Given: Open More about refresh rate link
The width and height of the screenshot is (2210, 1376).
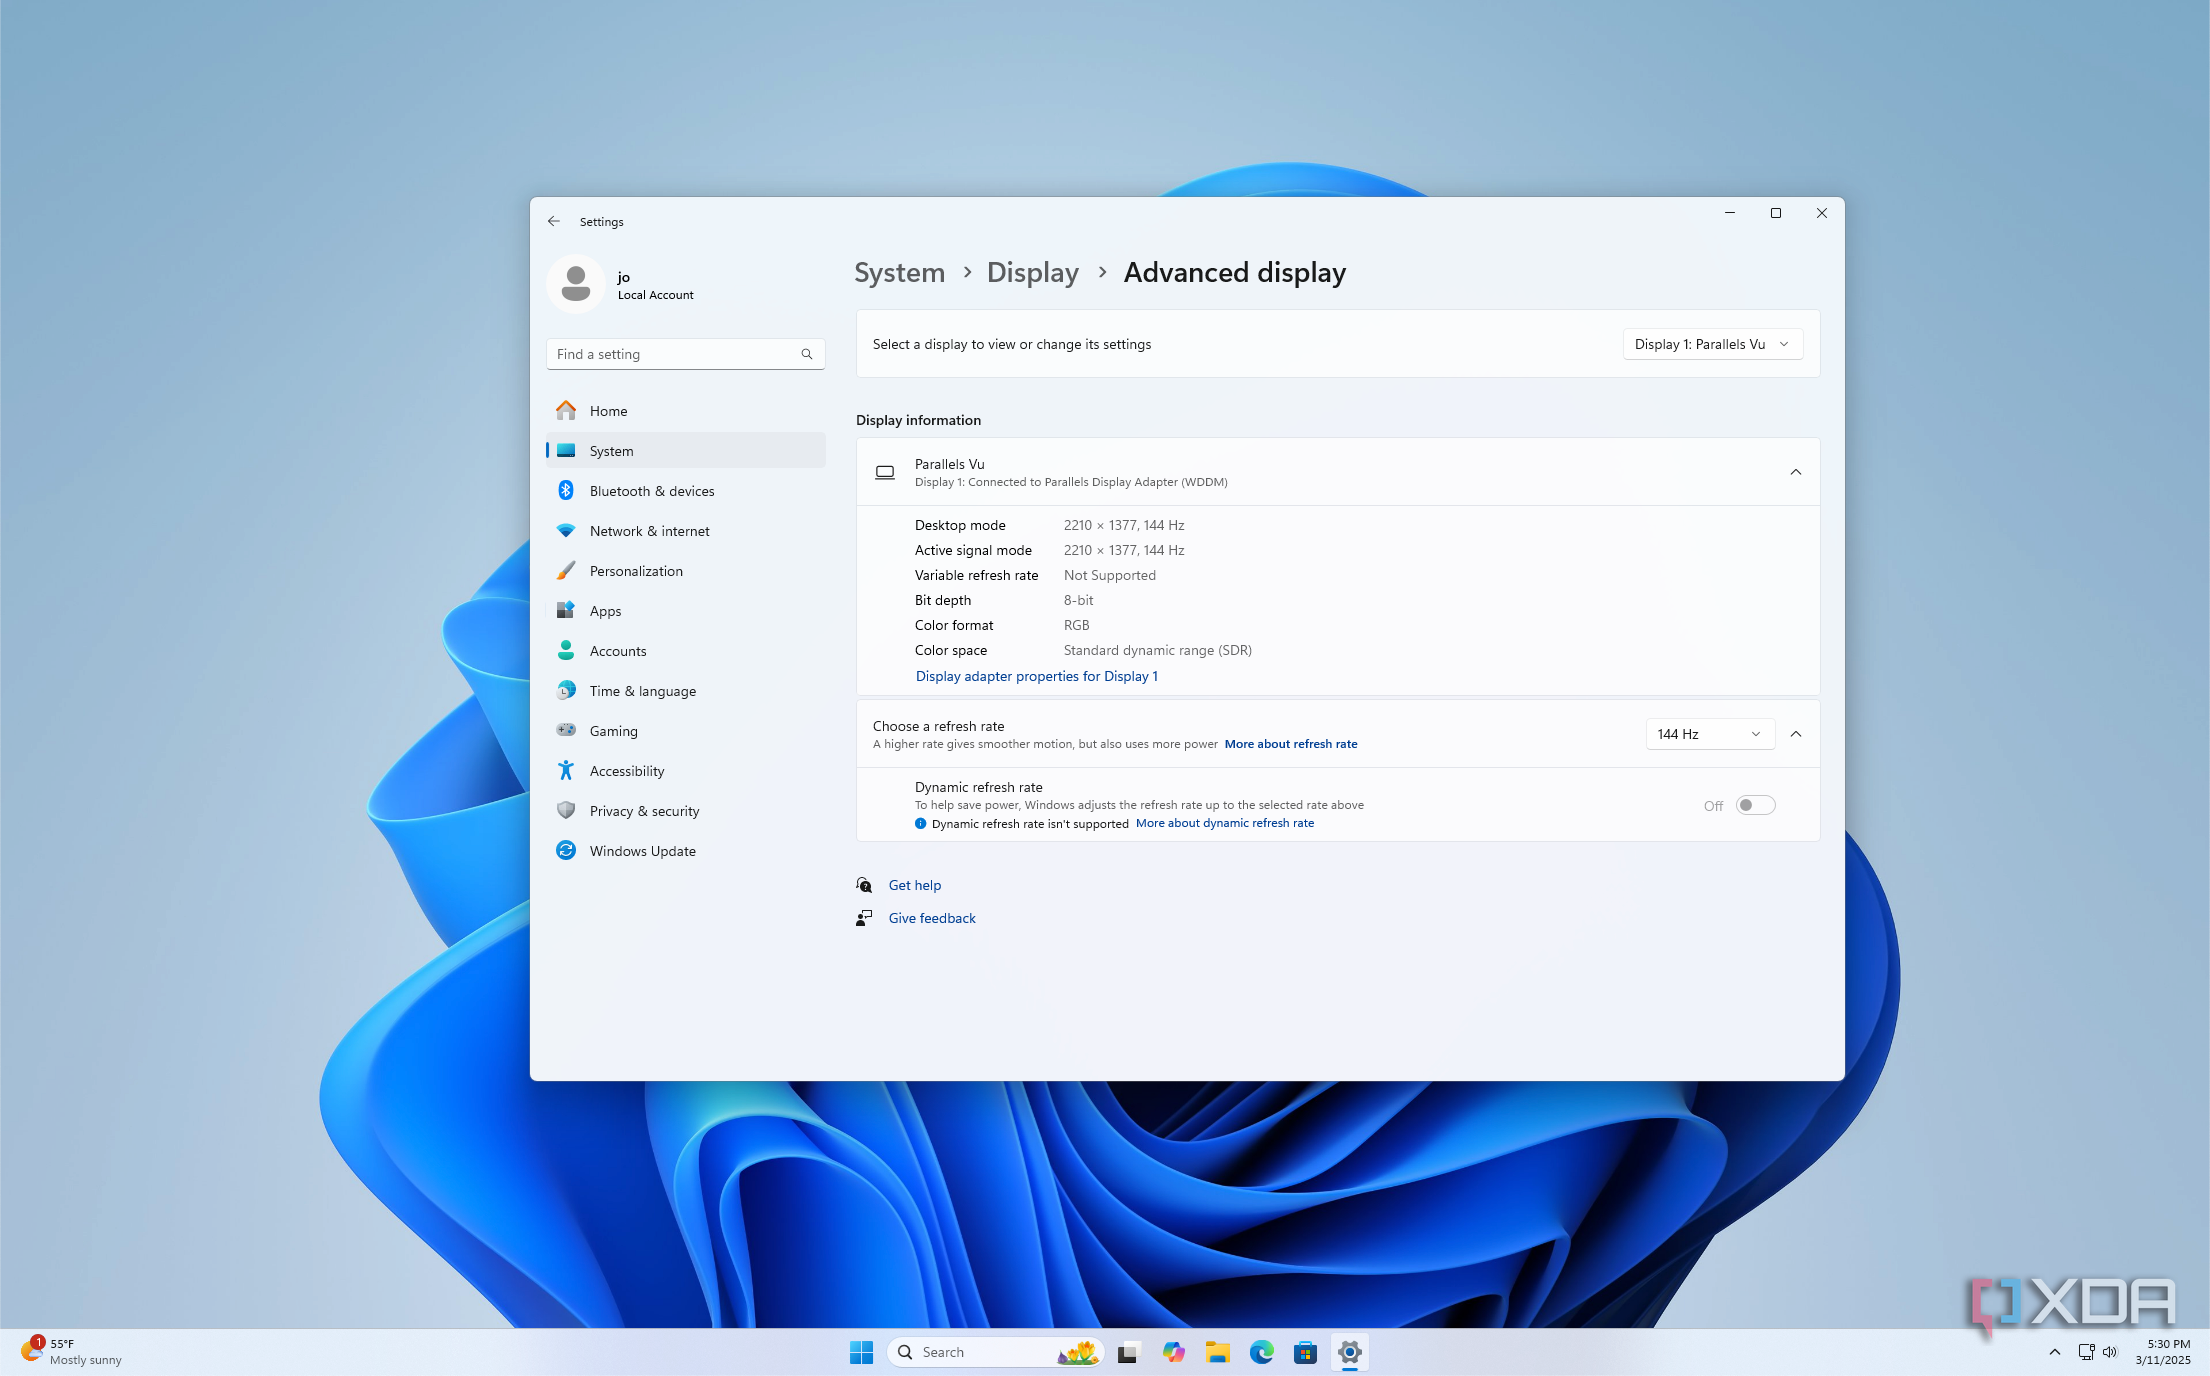Looking at the screenshot, I should point(1291,744).
